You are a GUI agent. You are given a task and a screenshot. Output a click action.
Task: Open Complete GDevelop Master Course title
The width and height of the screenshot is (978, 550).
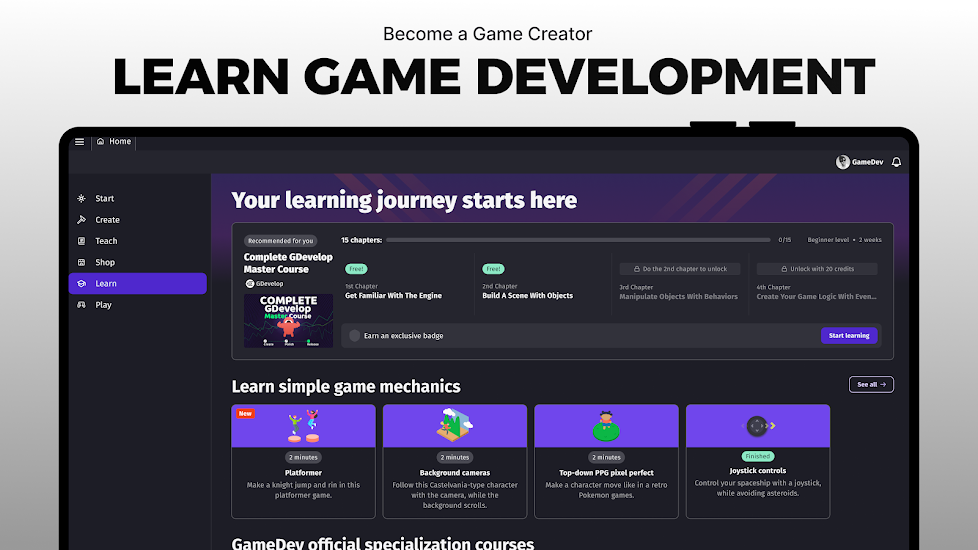288,263
